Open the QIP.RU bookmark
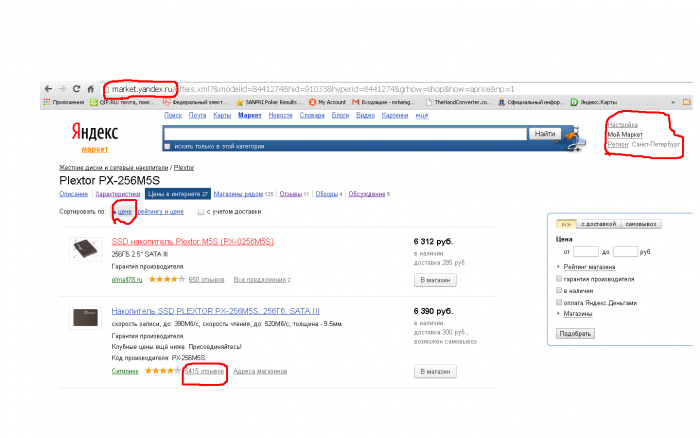This screenshot has height=438, width=700. coord(122,102)
